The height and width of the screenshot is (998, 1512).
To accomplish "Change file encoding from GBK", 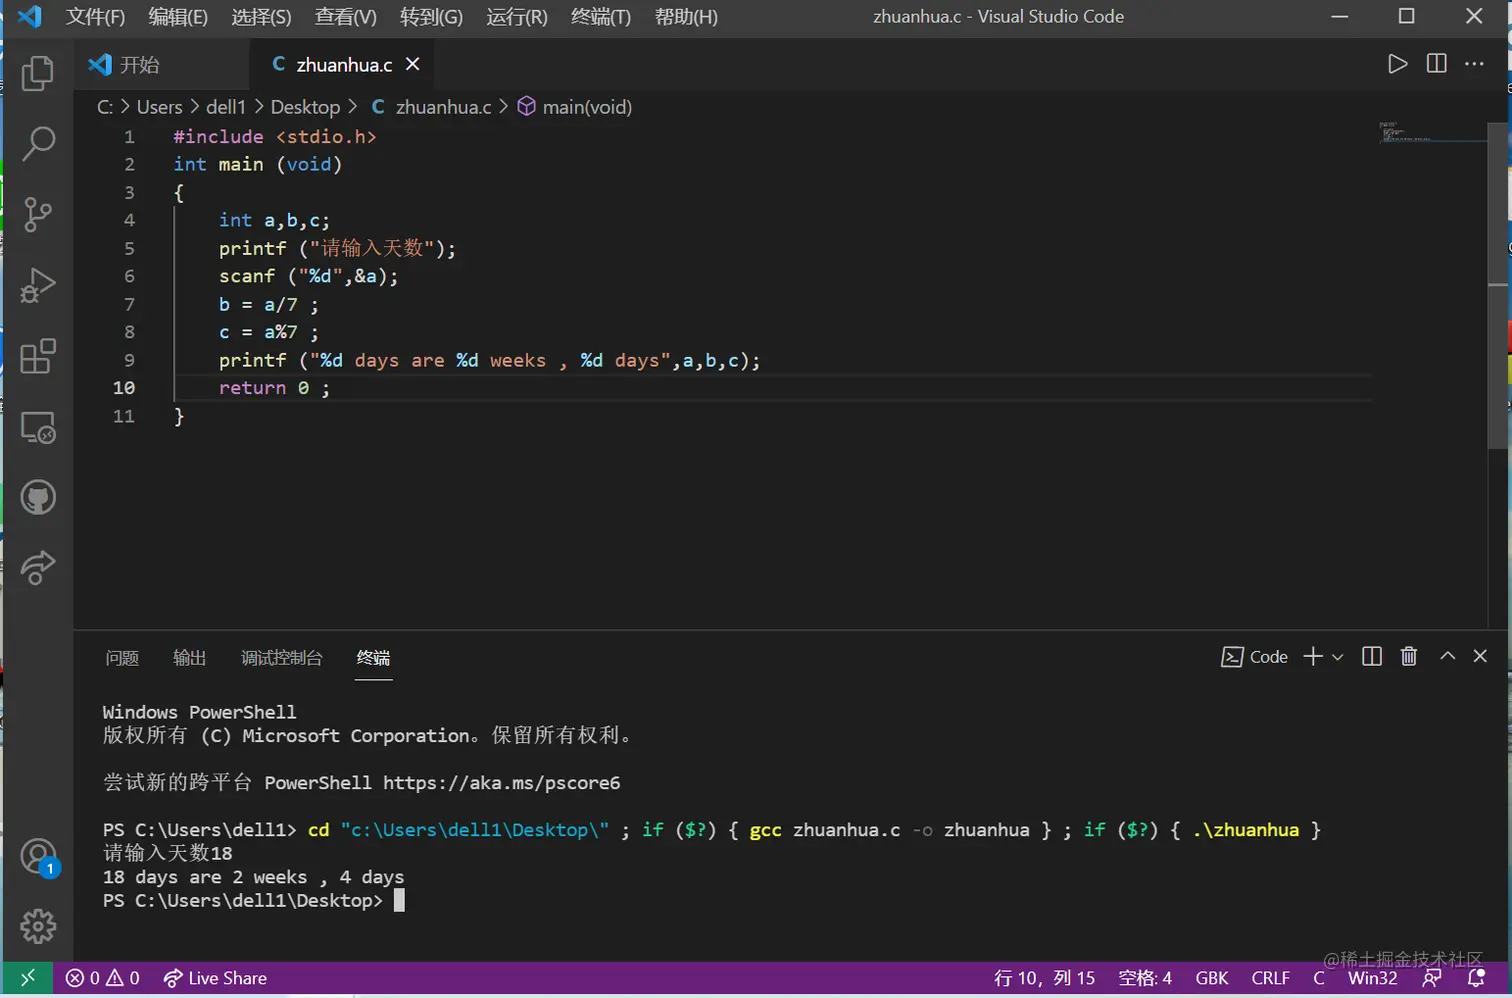I will (x=1212, y=978).
